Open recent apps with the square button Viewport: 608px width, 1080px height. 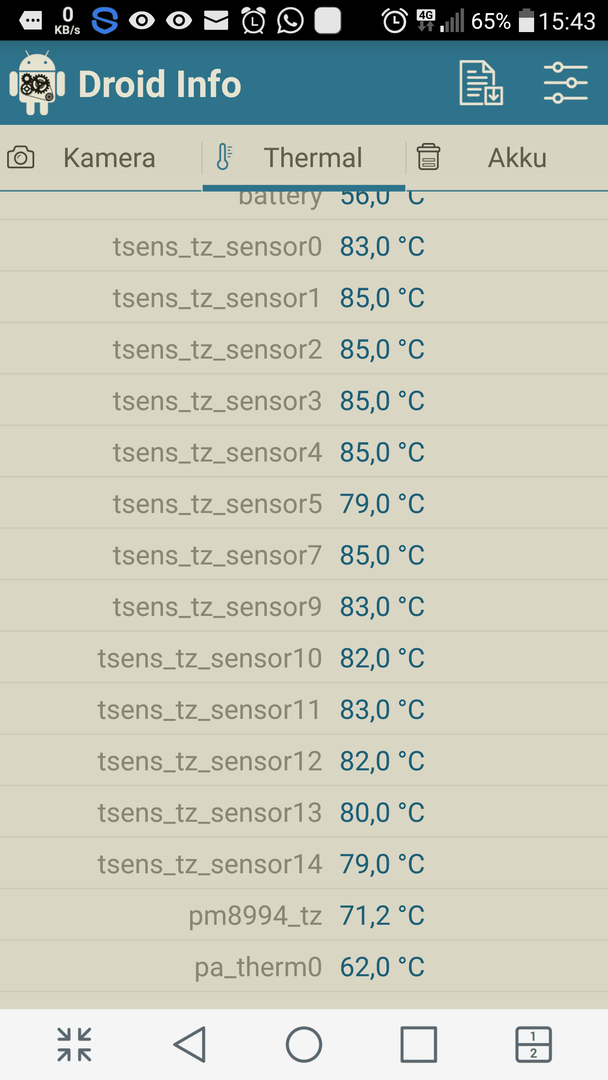(419, 1044)
